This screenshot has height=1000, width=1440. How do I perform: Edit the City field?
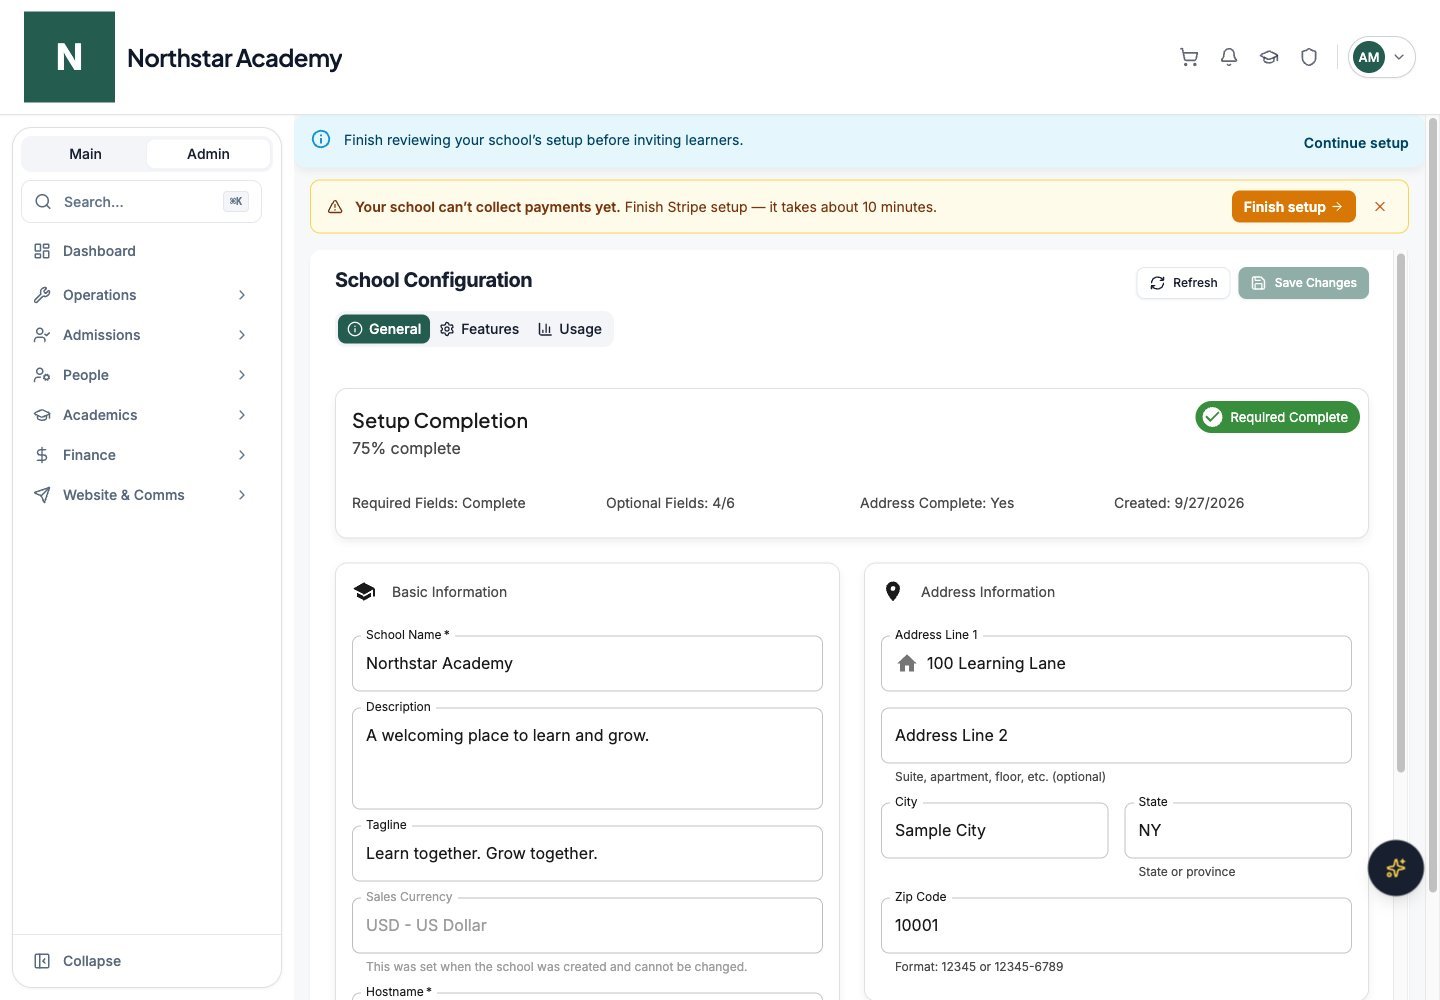pos(994,831)
